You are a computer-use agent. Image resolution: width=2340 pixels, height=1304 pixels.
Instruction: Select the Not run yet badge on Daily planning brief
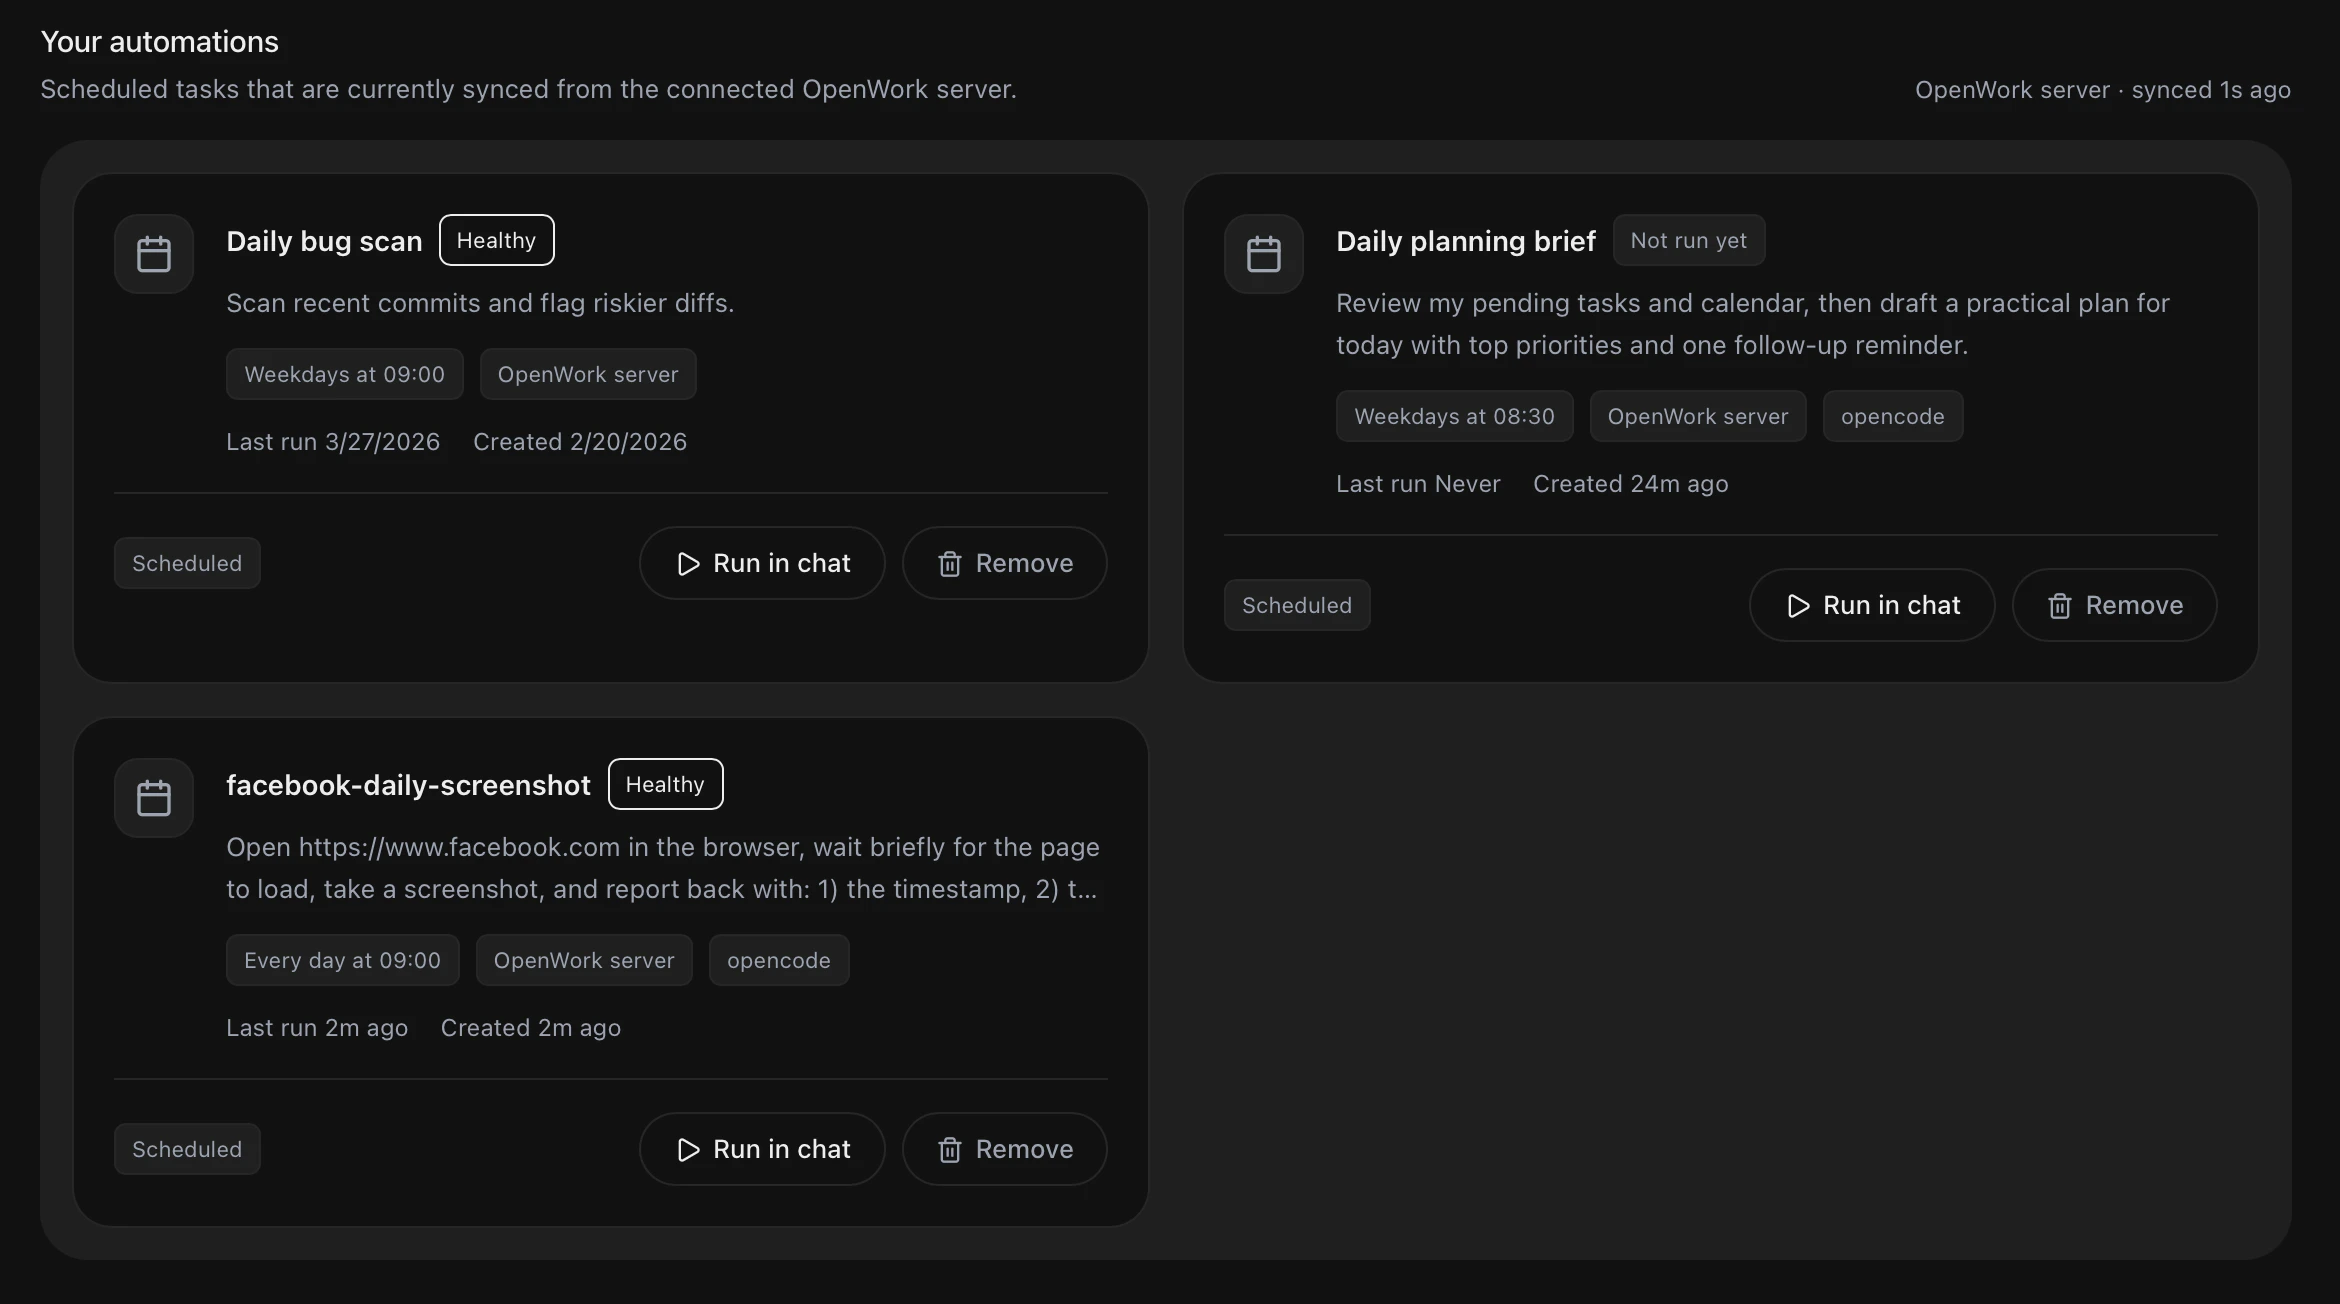pos(1688,240)
